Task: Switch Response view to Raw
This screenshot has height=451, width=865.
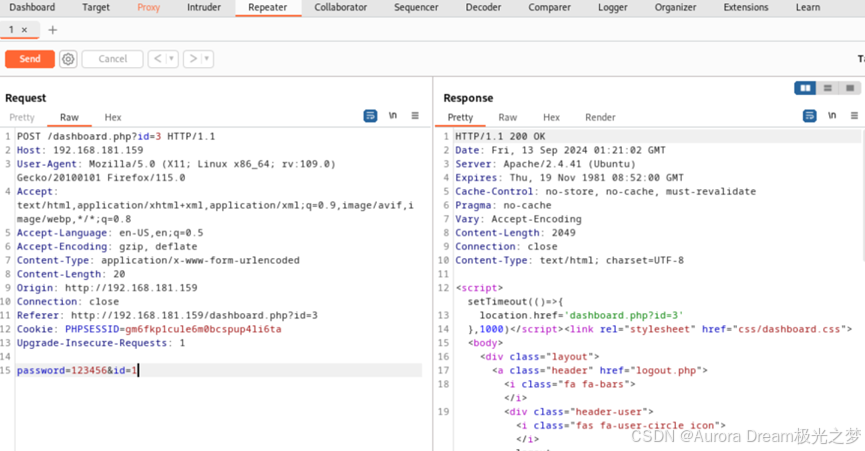Action: point(508,117)
